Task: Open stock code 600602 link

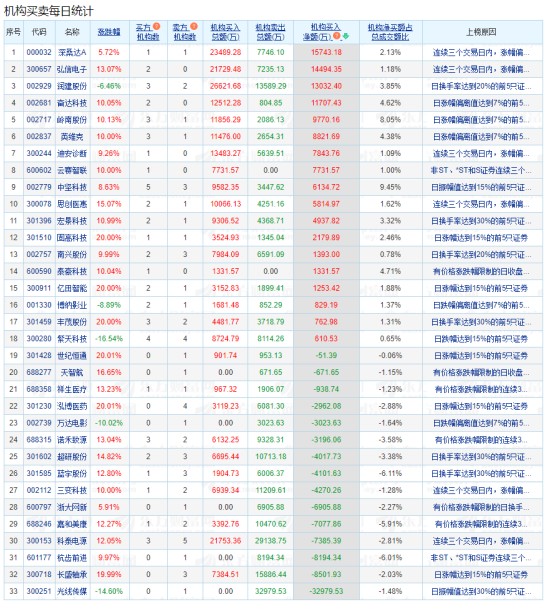Action: point(39,170)
